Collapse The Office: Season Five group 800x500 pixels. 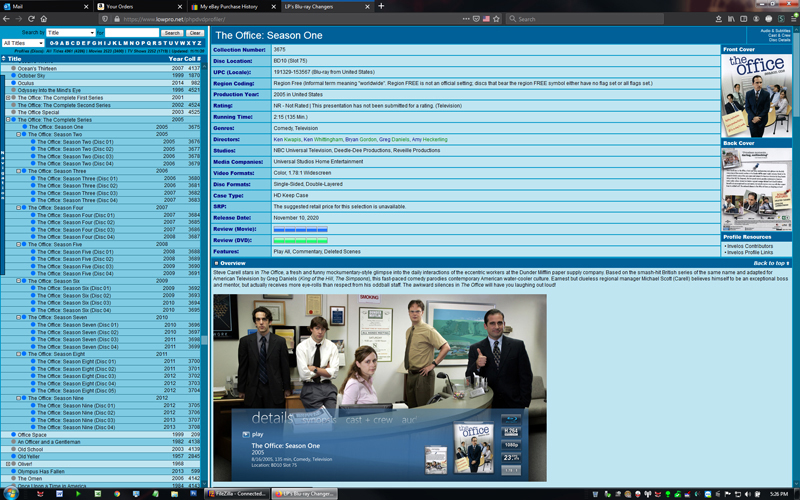[x=18, y=244]
